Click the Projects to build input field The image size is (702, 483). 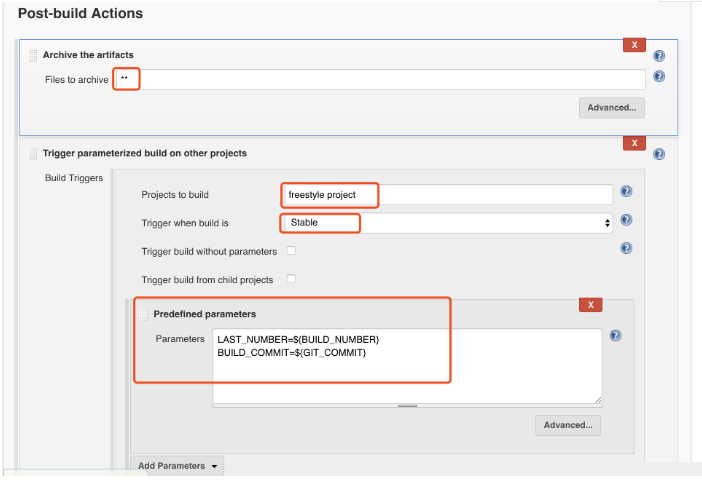click(x=446, y=194)
